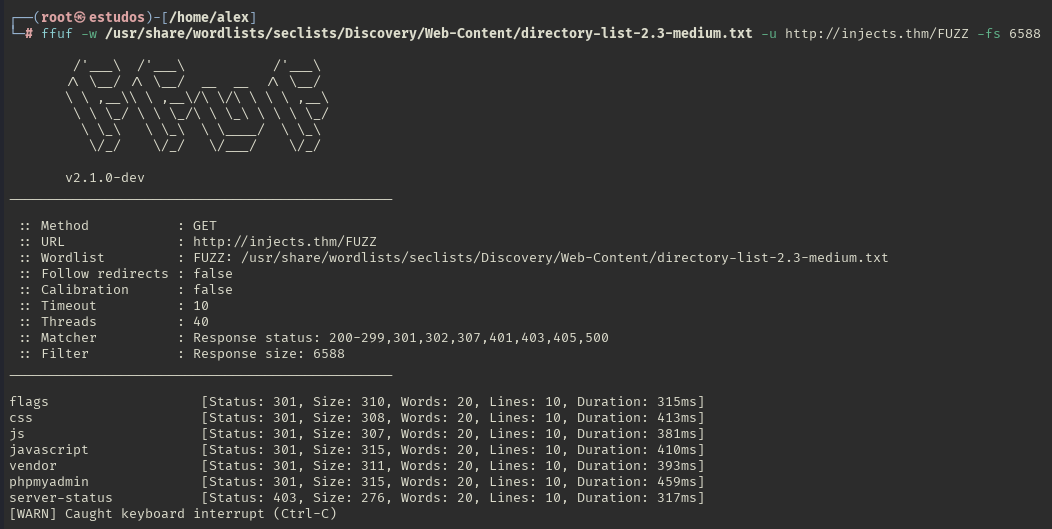This screenshot has height=529, width=1052.
Task: Click the wordlist path in command line
Action: (429, 34)
